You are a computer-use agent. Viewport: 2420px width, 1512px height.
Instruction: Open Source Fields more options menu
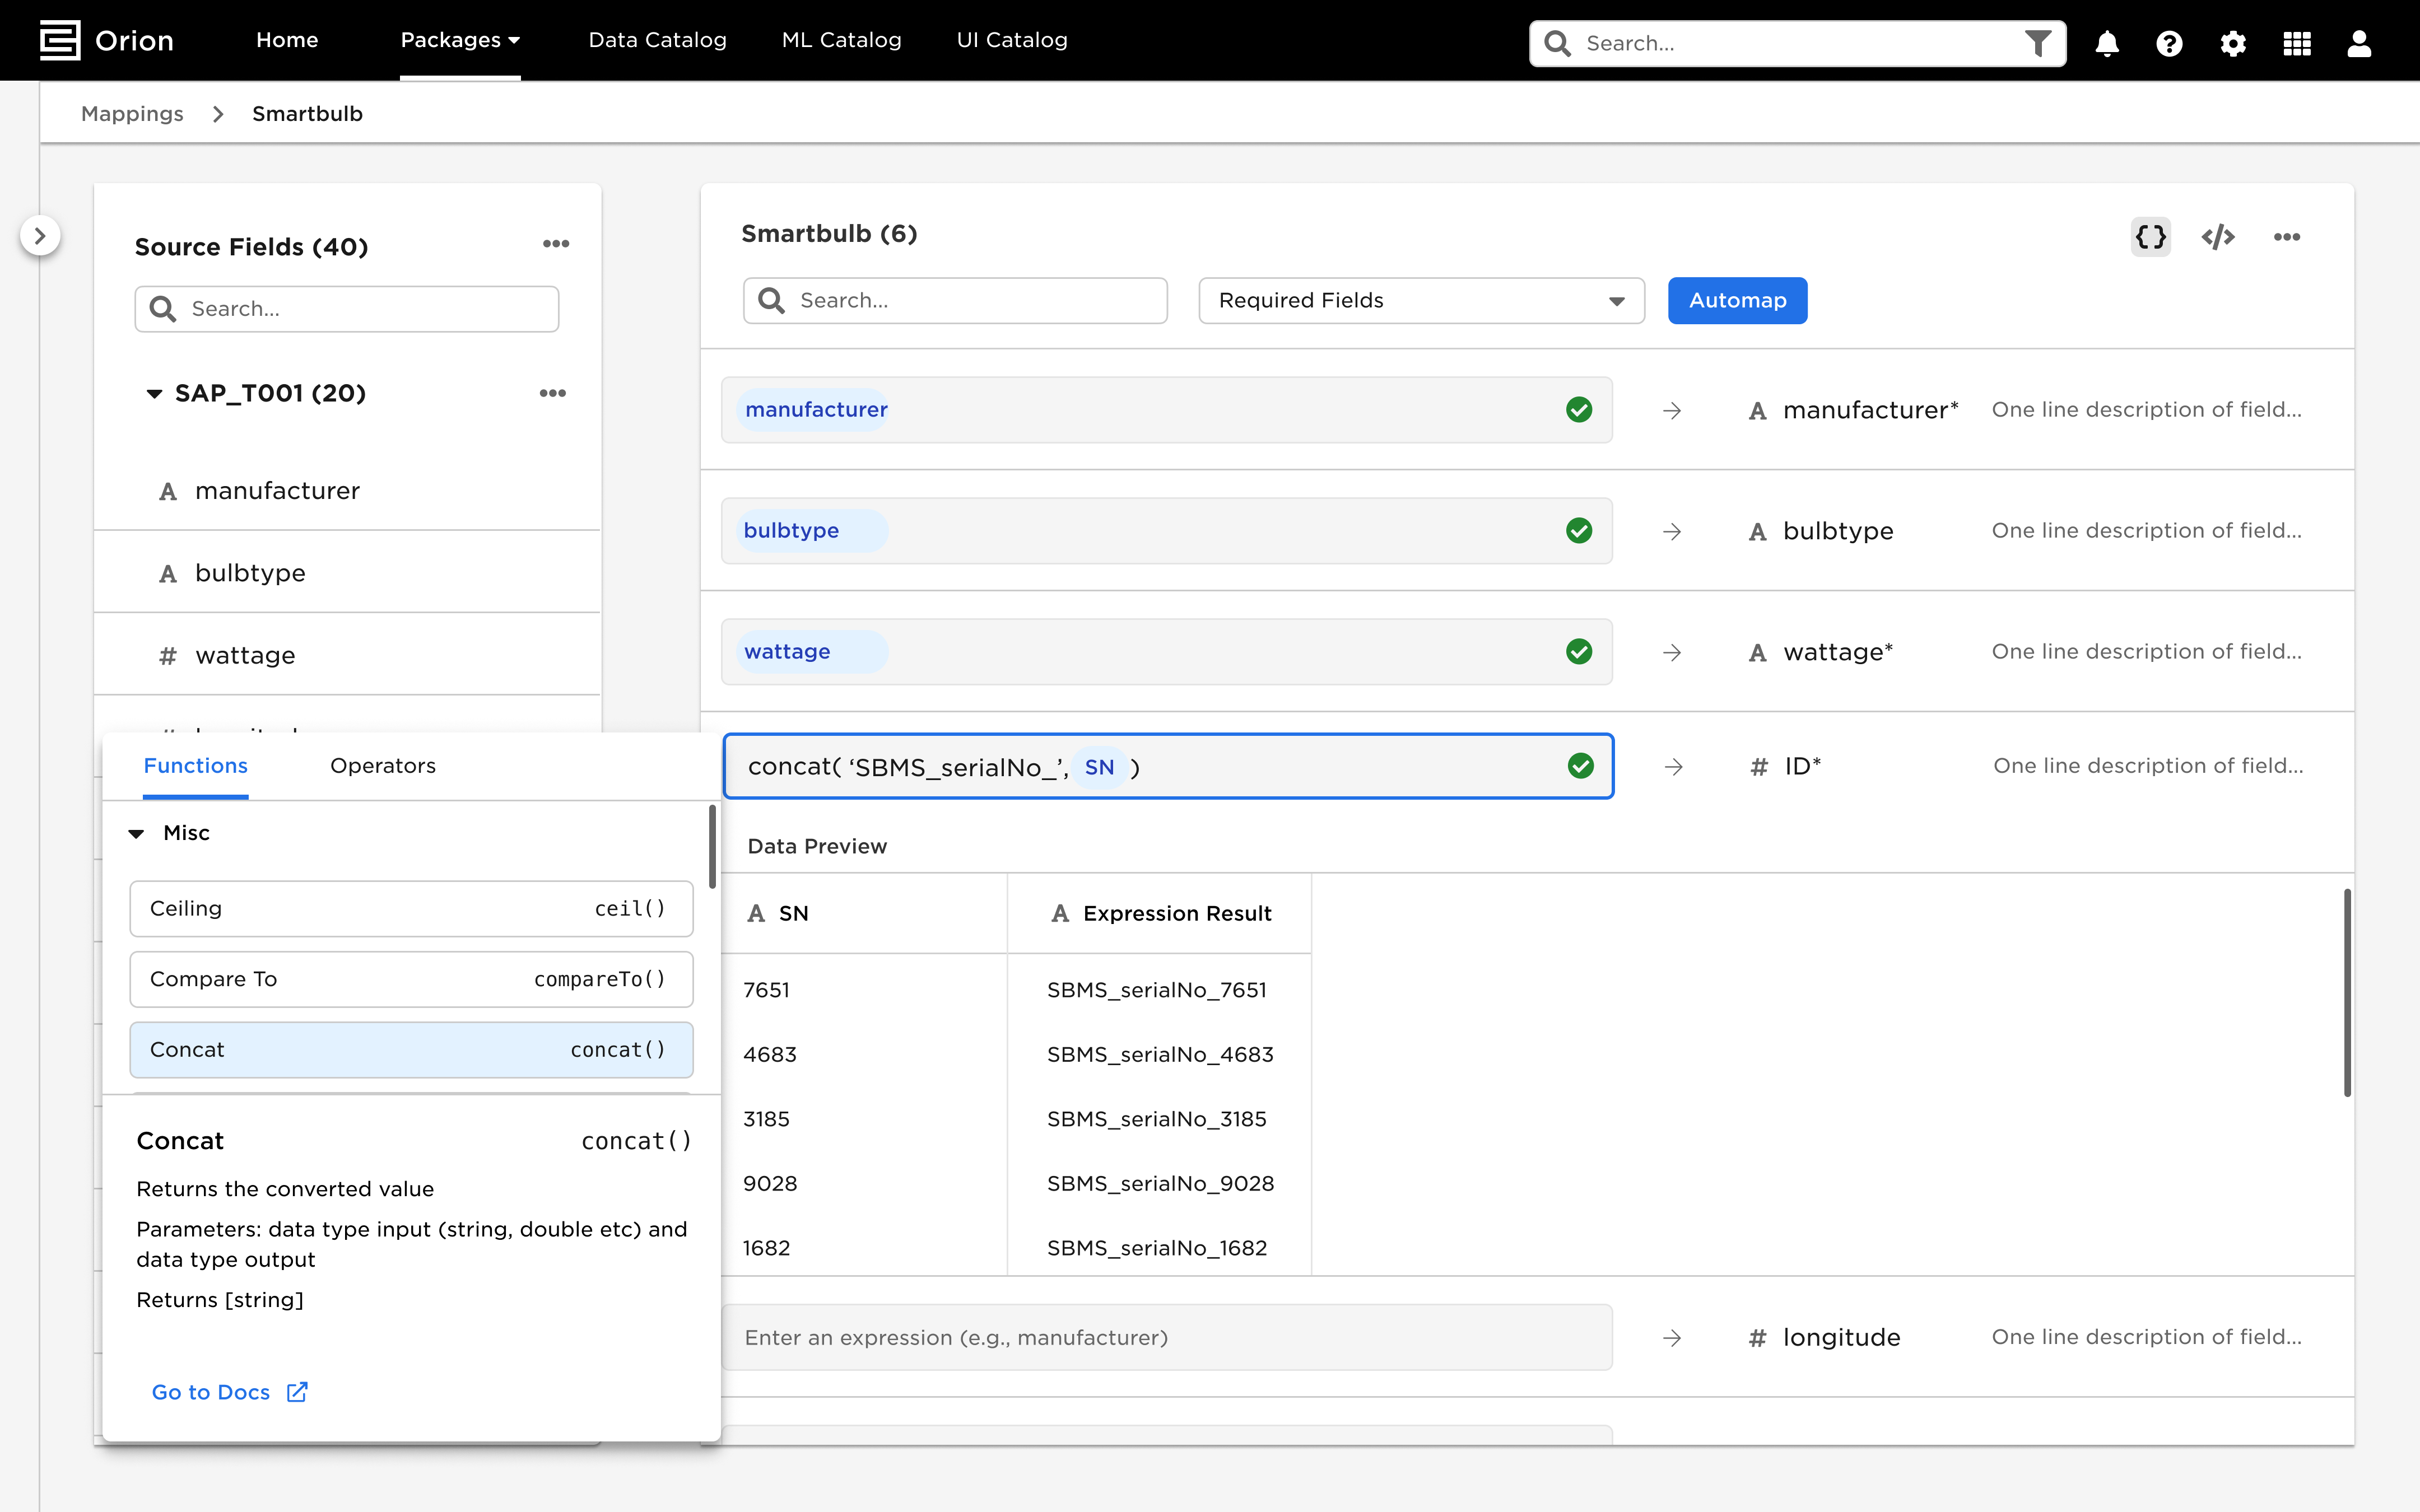click(x=556, y=244)
